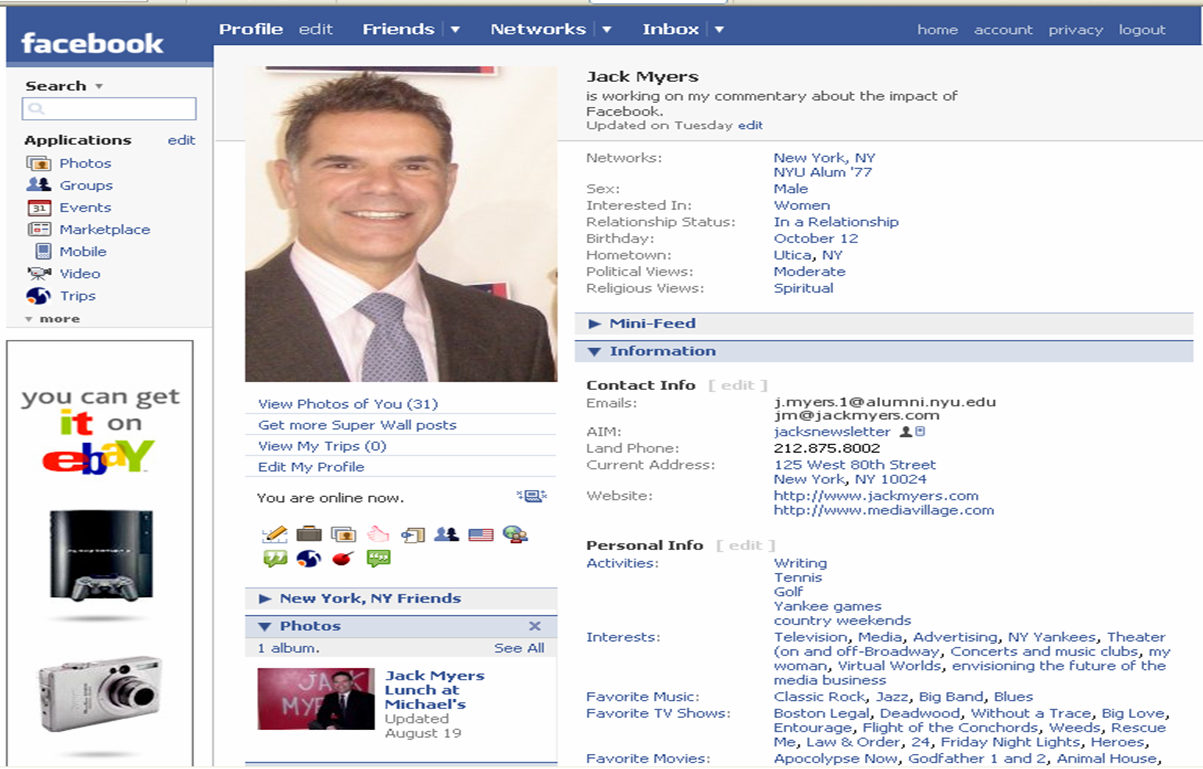The width and height of the screenshot is (1203, 769).
Task: Select the briefcase icon under online status
Action: 307,534
